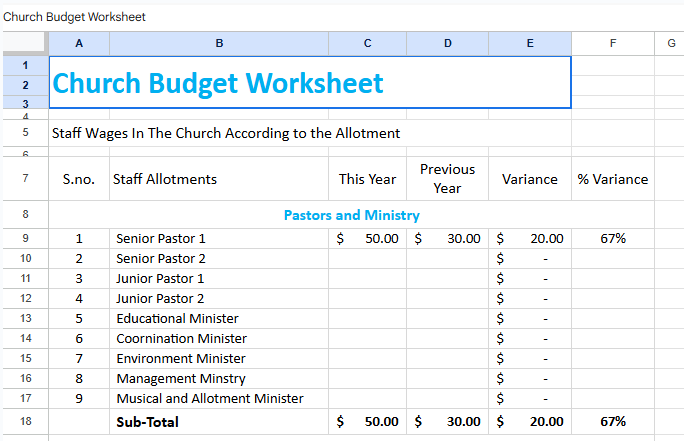This screenshot has height=441, width=684.
Task: Click the Previous Year header cell
Action: click(x=448, y=179)
